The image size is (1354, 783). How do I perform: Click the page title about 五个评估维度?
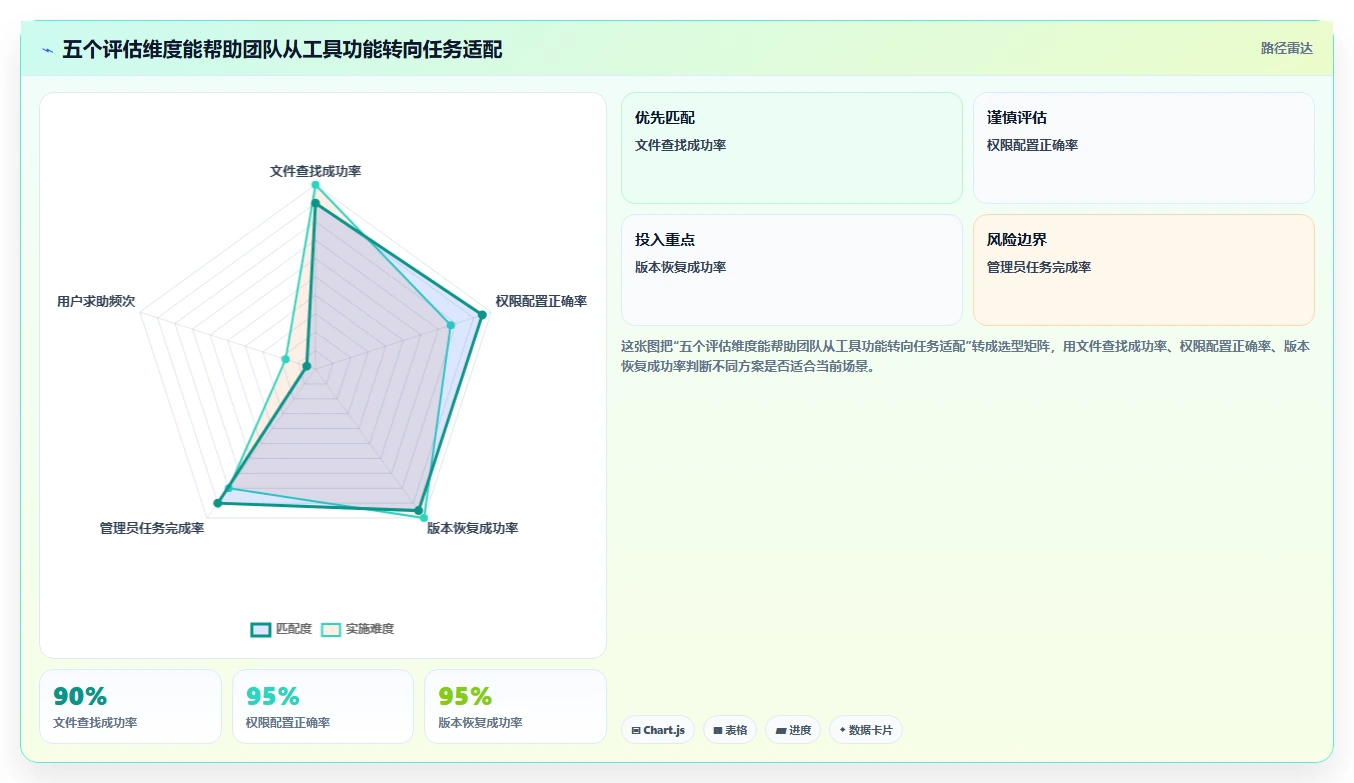(x=282, y=49)
